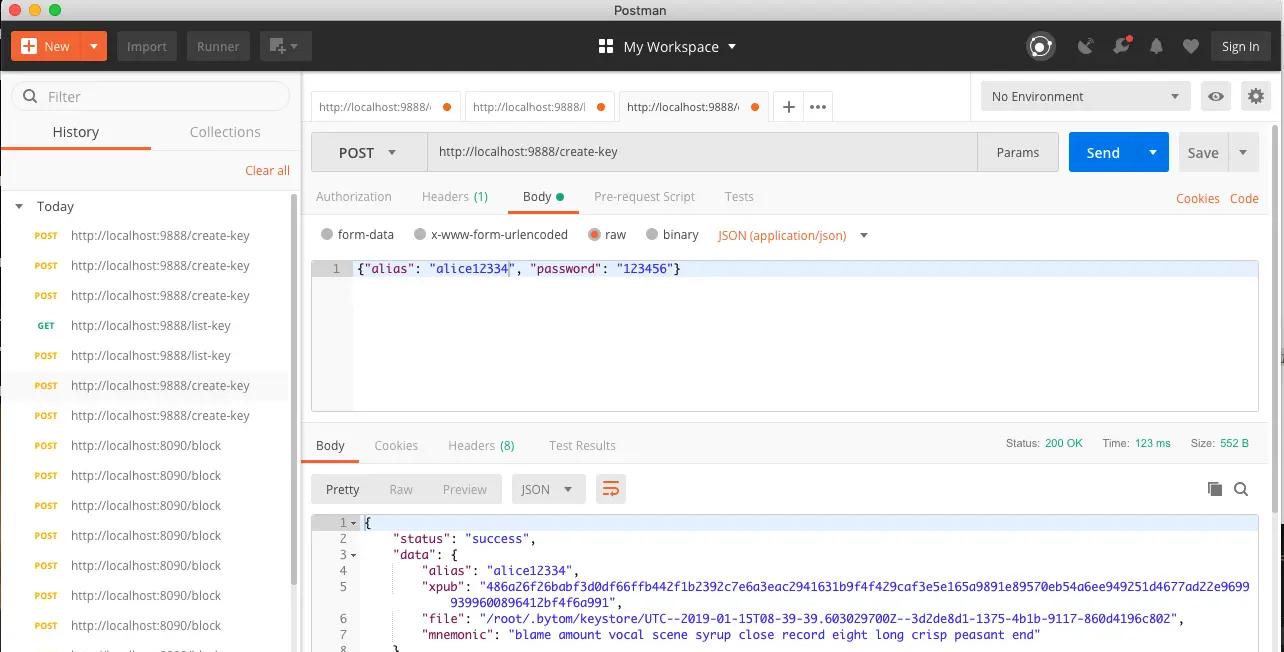Click the satellite capture requests icon
This screenshot has height=652, width=1284.
(1085, 46)
